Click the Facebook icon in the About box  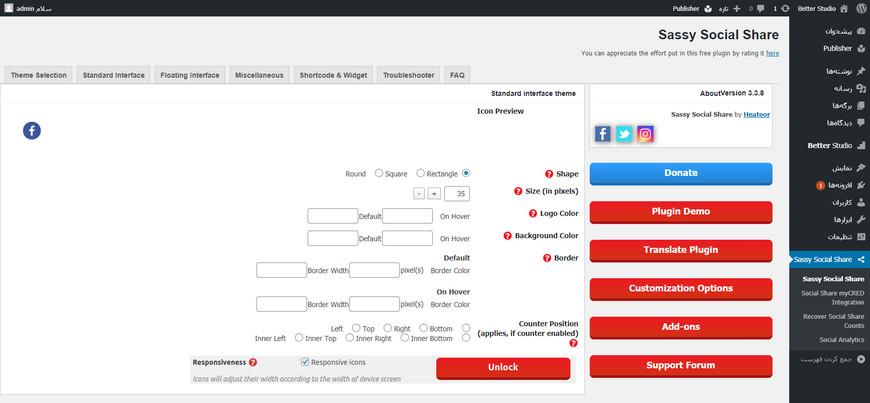click(603, 134)
